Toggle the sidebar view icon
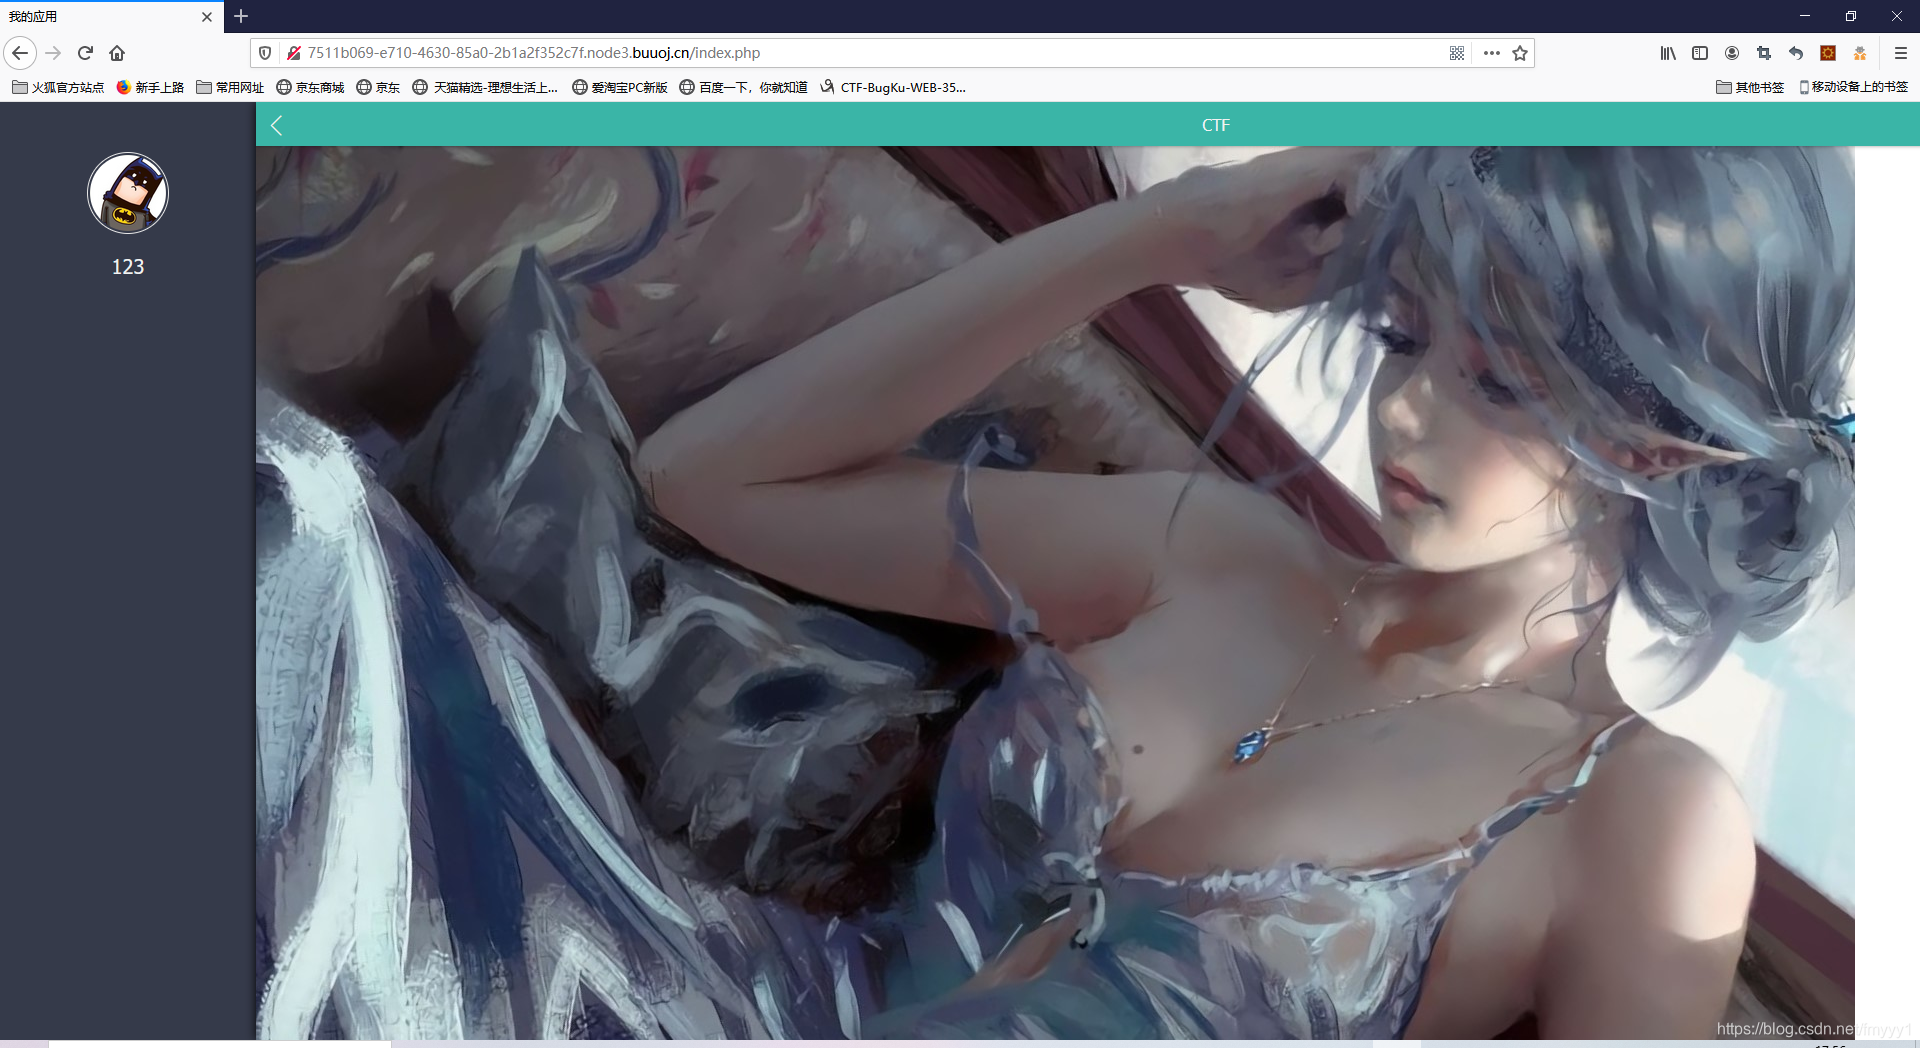Image resolution: width=1920 pixels, height=1048 pixels. 1700,53
